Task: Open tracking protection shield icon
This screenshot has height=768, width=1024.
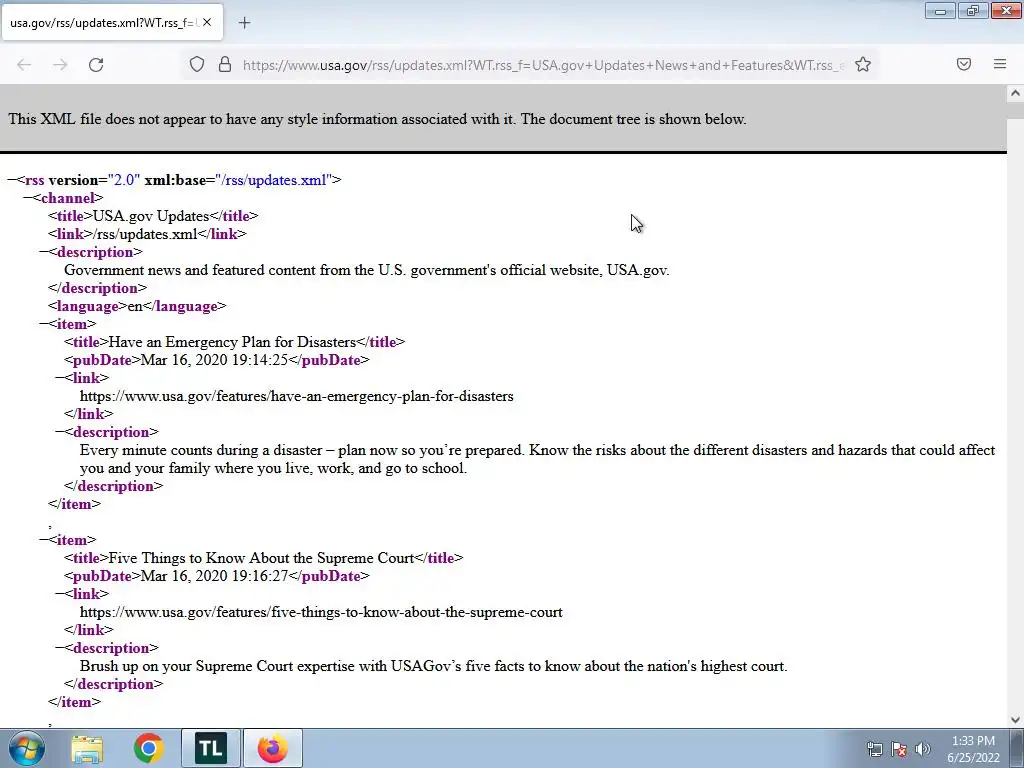Action: click(x=197, y=65)
